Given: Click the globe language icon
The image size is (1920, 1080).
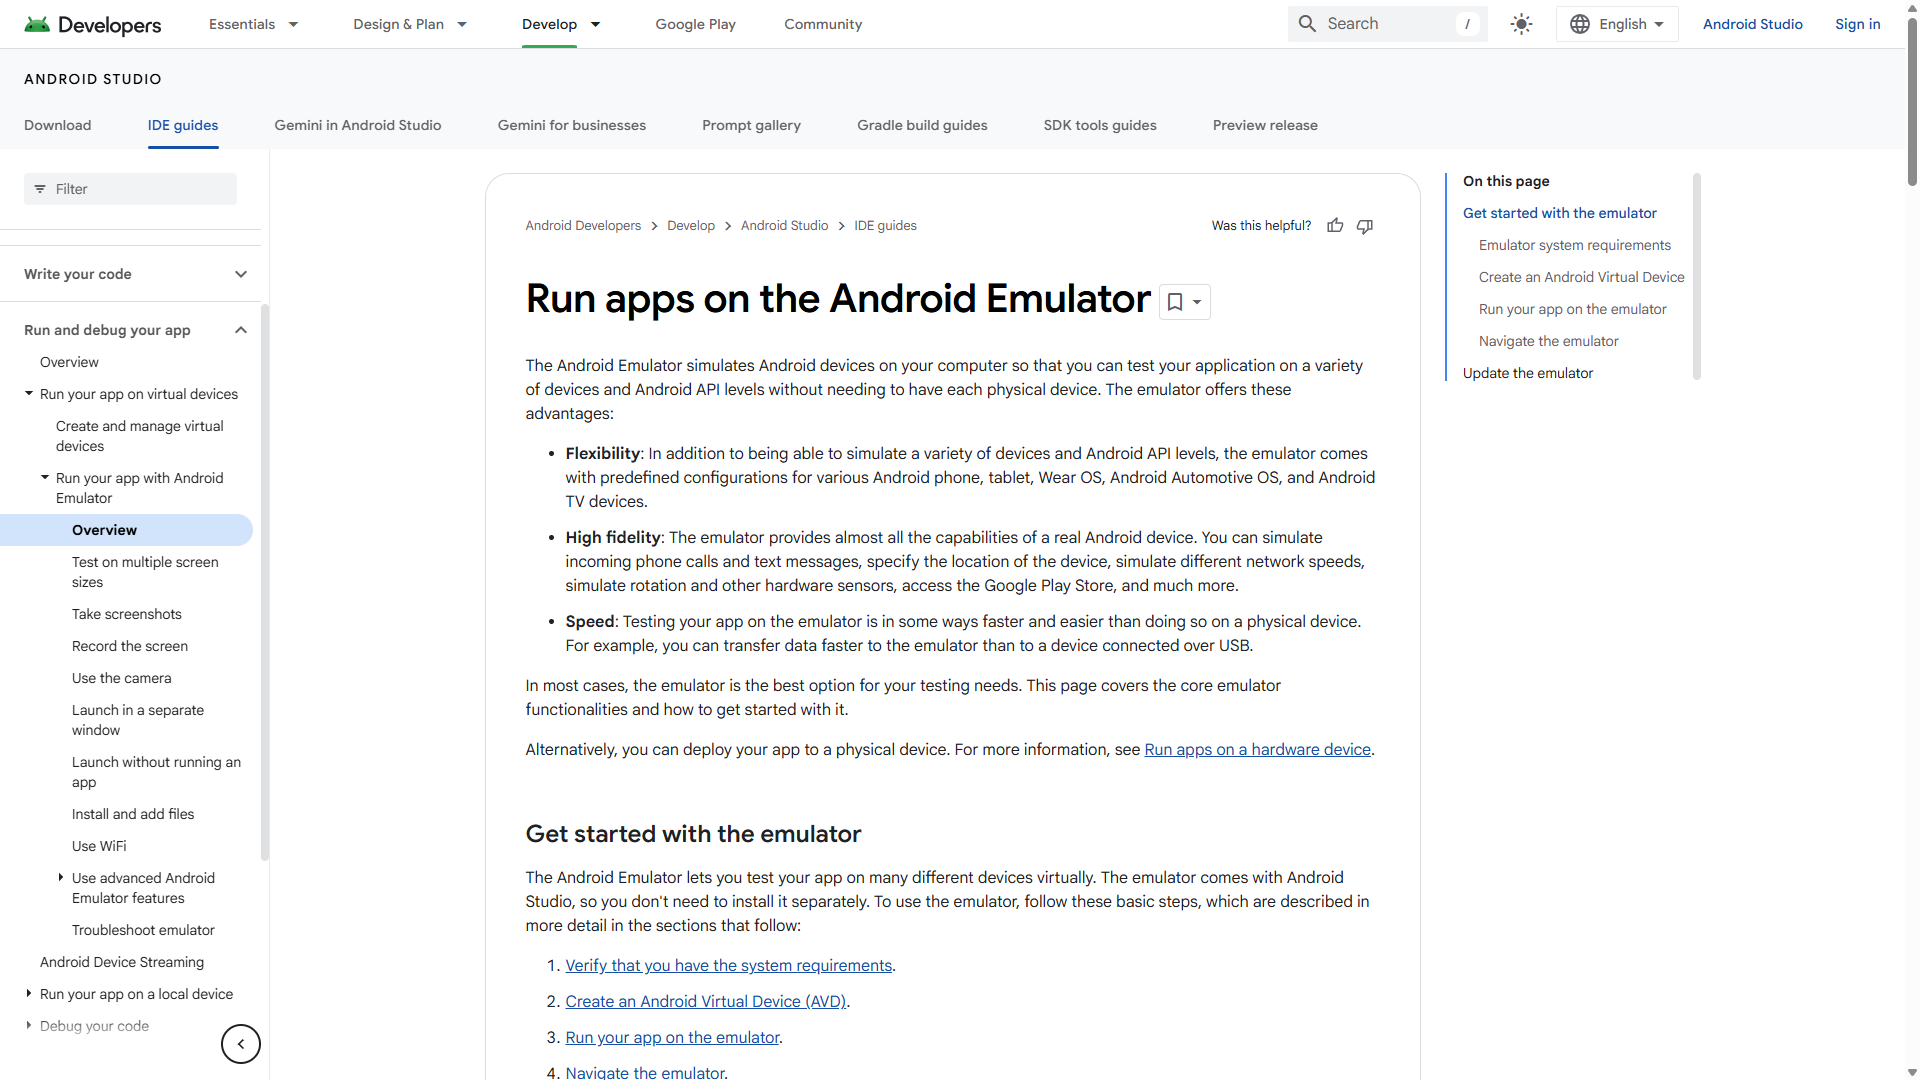Looking at the screenshot, I should (1580, 24).
